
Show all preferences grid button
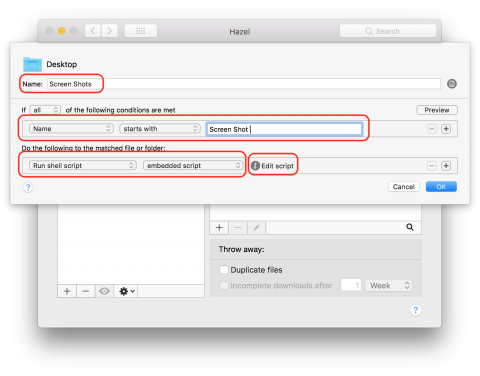141,31
